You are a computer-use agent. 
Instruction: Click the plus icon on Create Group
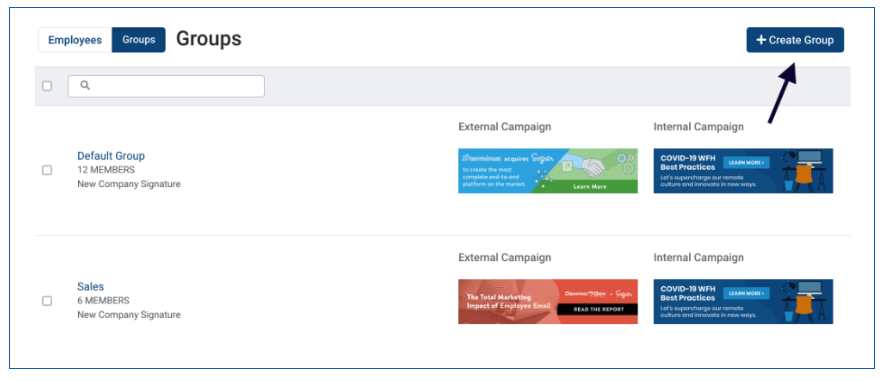pos(761,40)
